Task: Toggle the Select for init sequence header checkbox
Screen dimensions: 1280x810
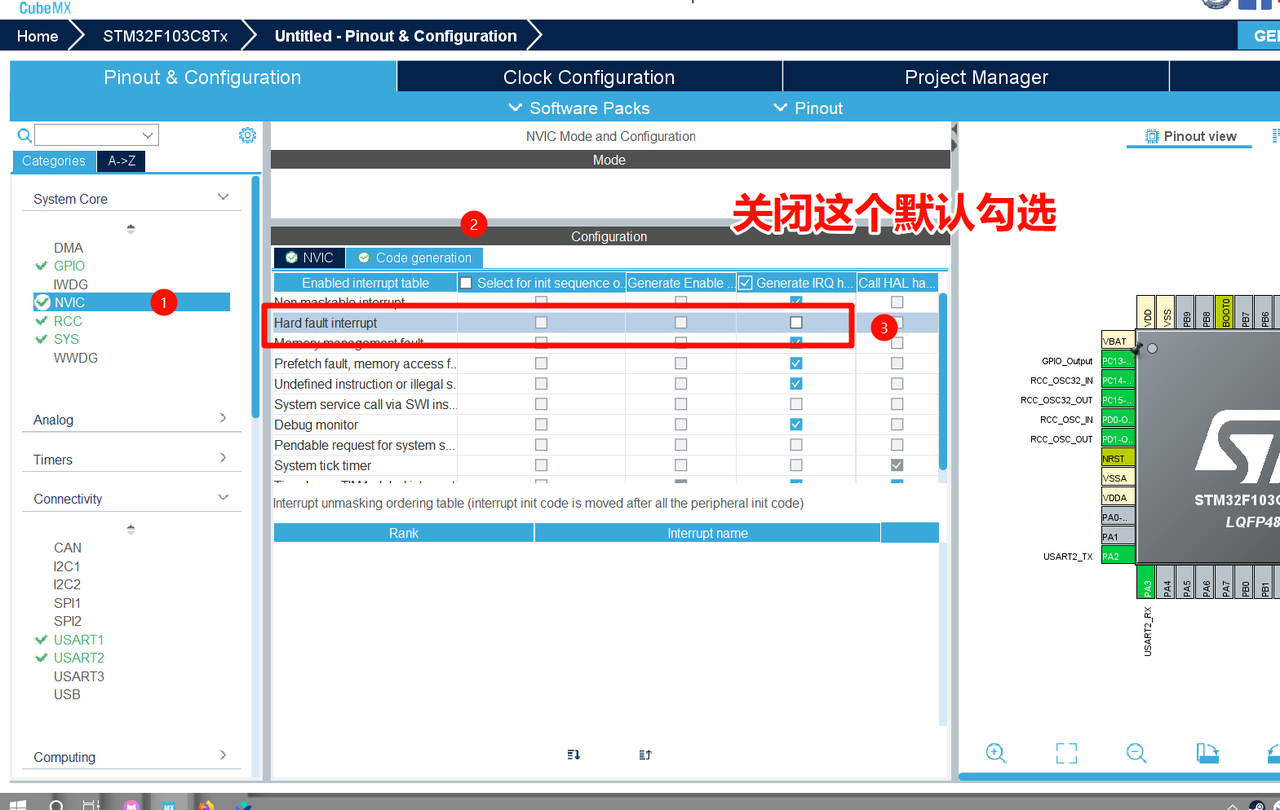Action: tap(466, 283)
